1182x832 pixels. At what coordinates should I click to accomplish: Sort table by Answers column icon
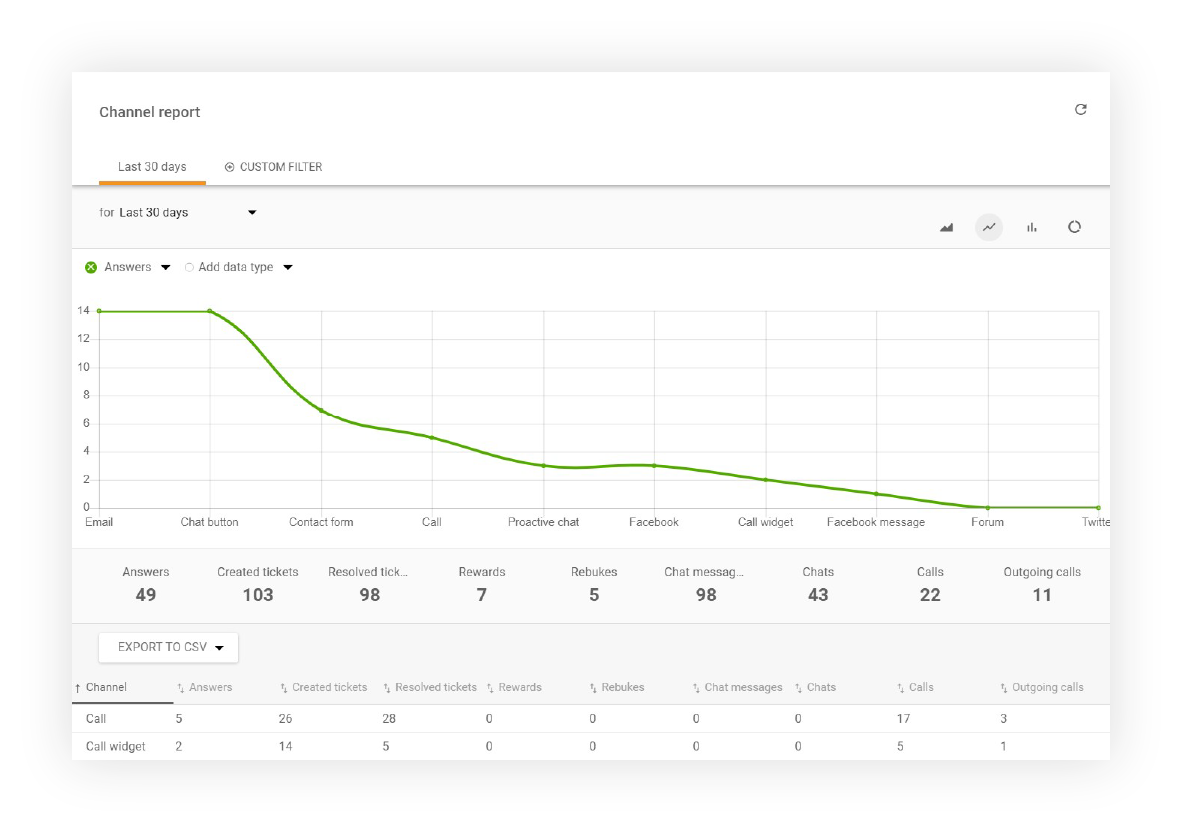[181, 688]
